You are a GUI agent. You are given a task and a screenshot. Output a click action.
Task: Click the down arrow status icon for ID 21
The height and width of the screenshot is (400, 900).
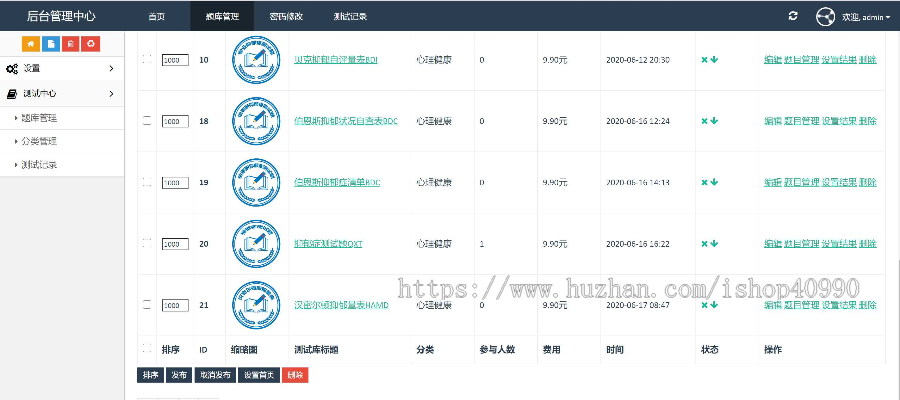click(x=714, y=305)
